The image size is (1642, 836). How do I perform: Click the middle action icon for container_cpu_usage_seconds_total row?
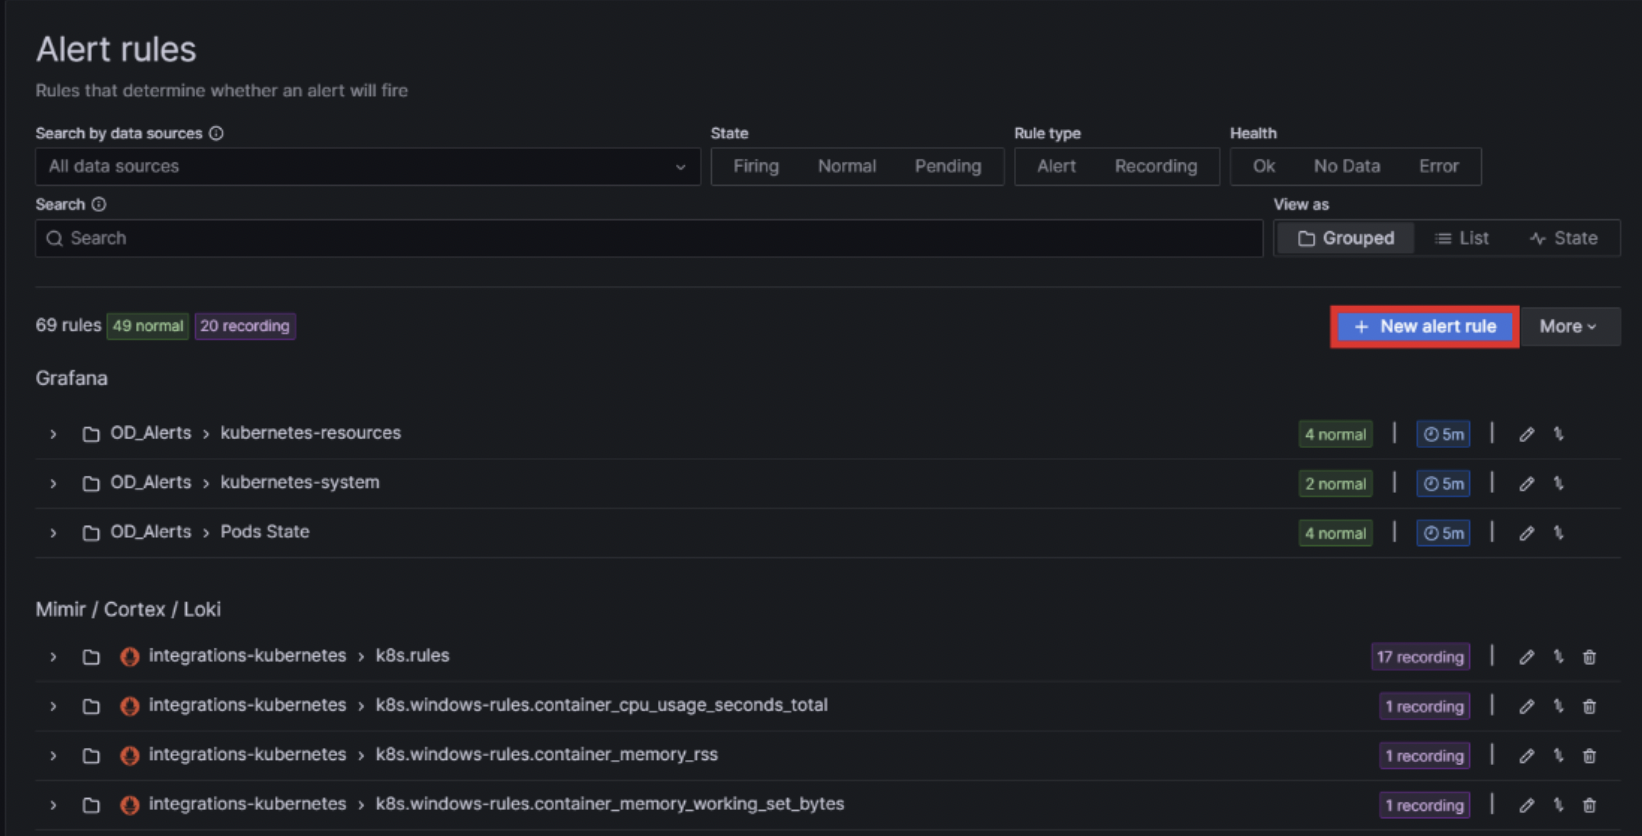click(x=1558, y=706)
